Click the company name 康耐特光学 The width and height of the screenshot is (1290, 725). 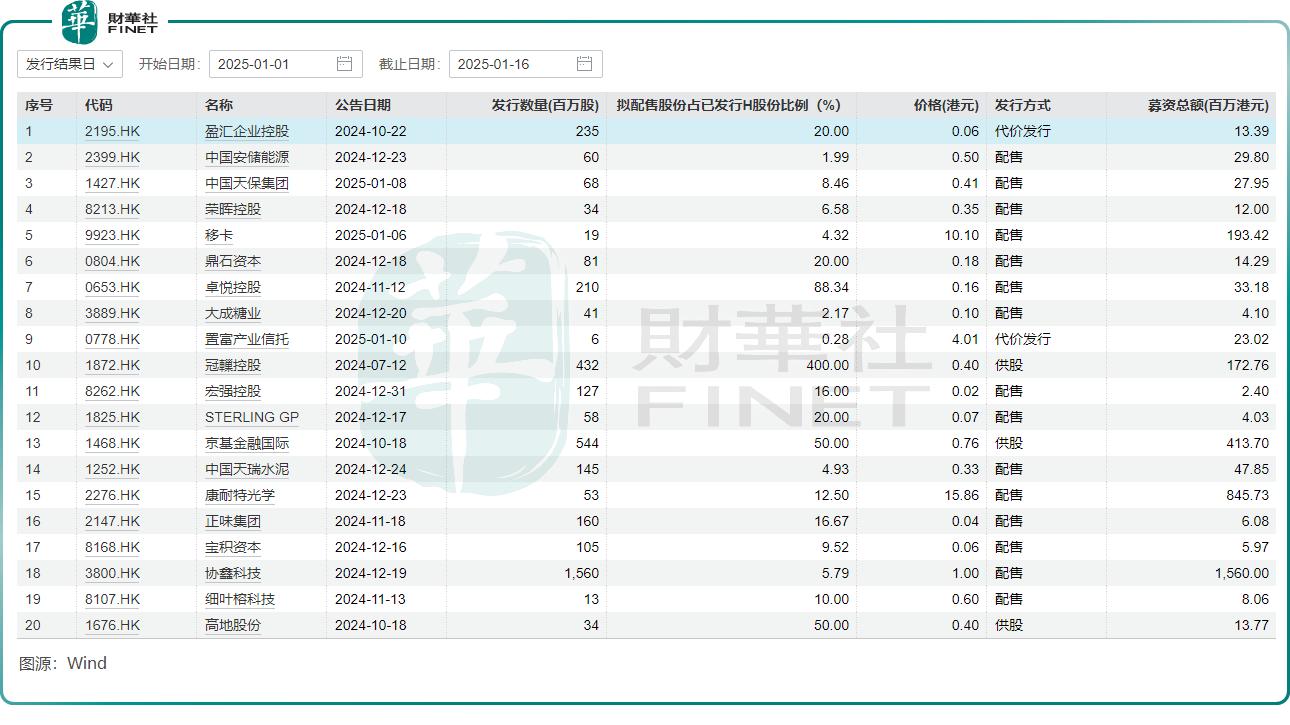(x=240, y=495)
